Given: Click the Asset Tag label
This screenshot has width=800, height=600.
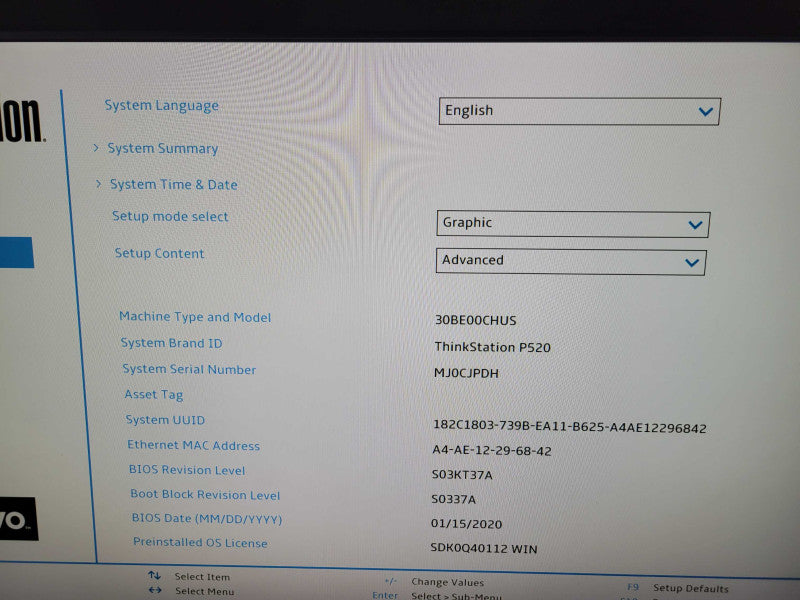Looking at the screenshot, I should click(x=154, y=395).
